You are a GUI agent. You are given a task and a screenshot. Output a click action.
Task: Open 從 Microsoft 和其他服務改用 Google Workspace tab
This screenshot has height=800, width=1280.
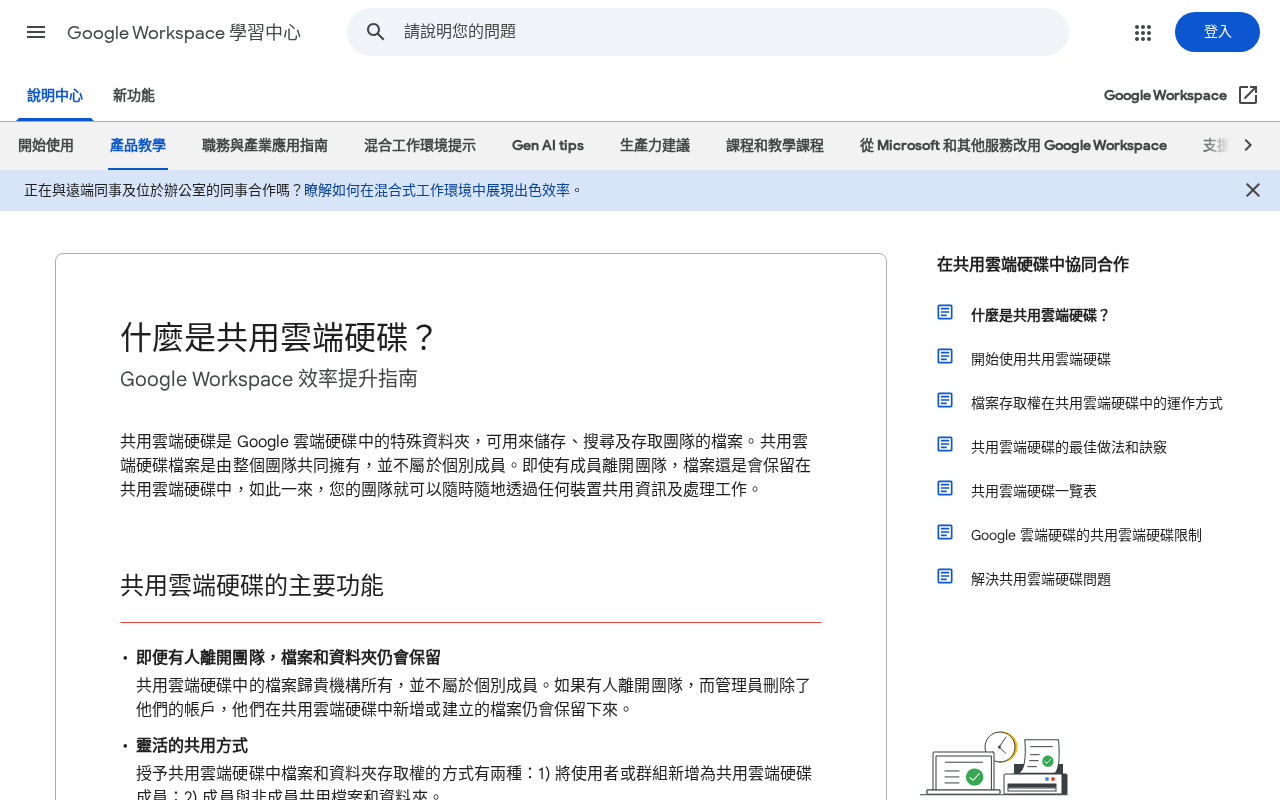1013,146
